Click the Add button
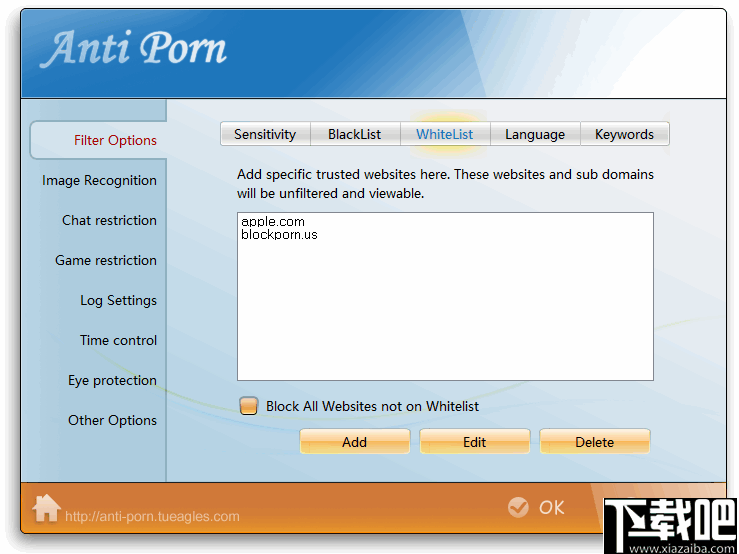Viewport: 739px width, 554px height. pyautogui.click(x=354, y=442)
